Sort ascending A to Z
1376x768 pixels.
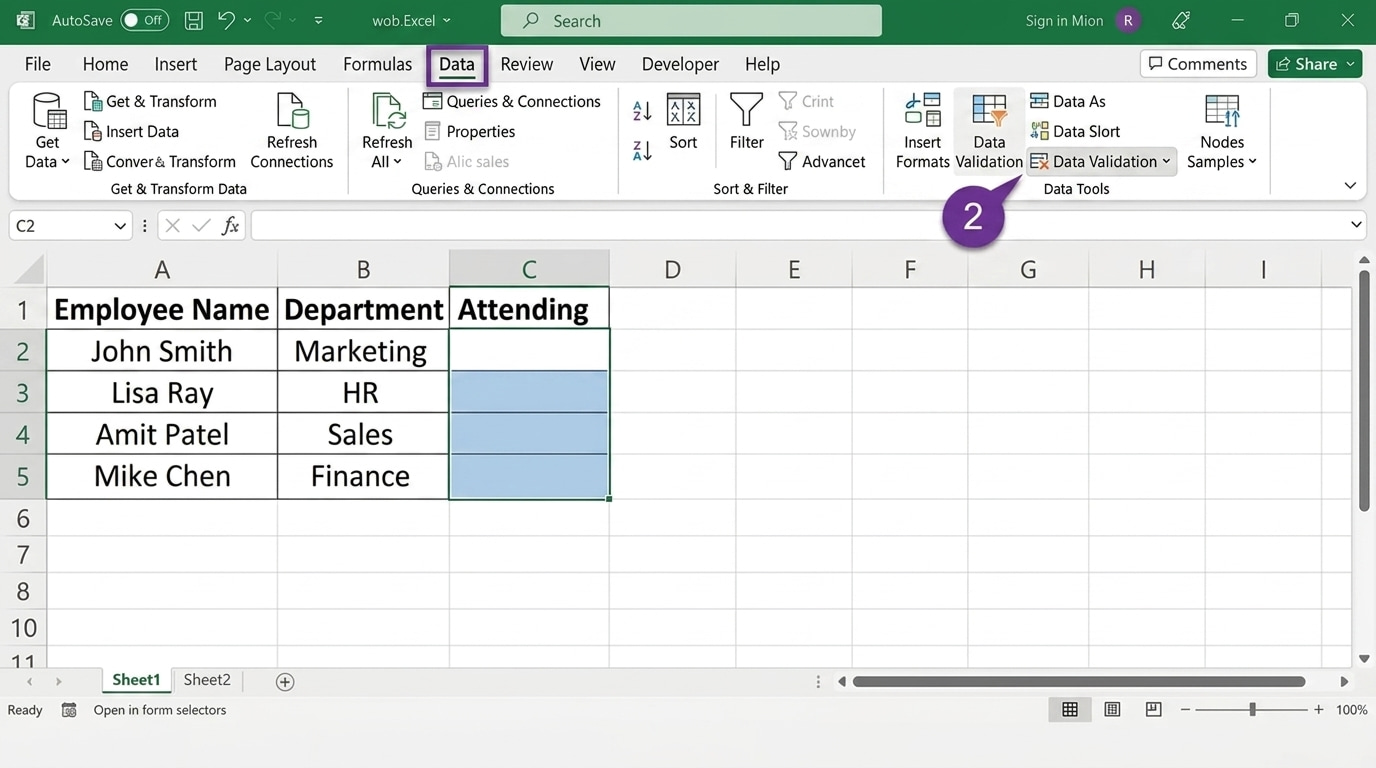(642, 110)
